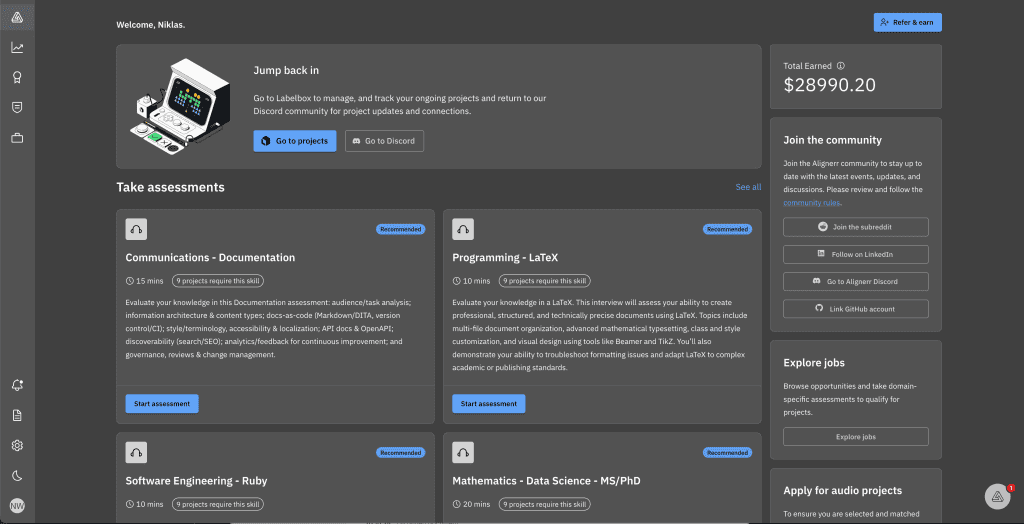This screenshot has width=1024, height=524.
Task: Click 'Join the community' heading
Action: coord(833,140)
